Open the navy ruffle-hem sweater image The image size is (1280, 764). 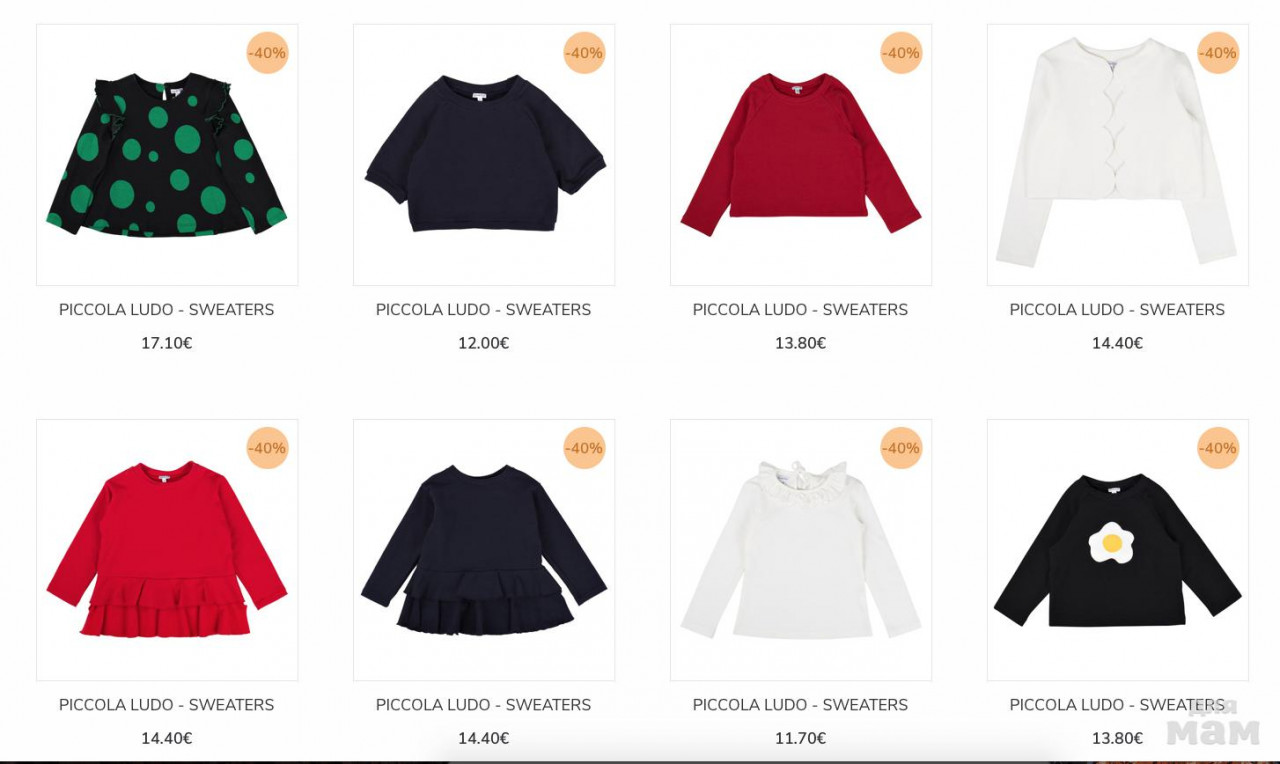[x=484, y=550]
